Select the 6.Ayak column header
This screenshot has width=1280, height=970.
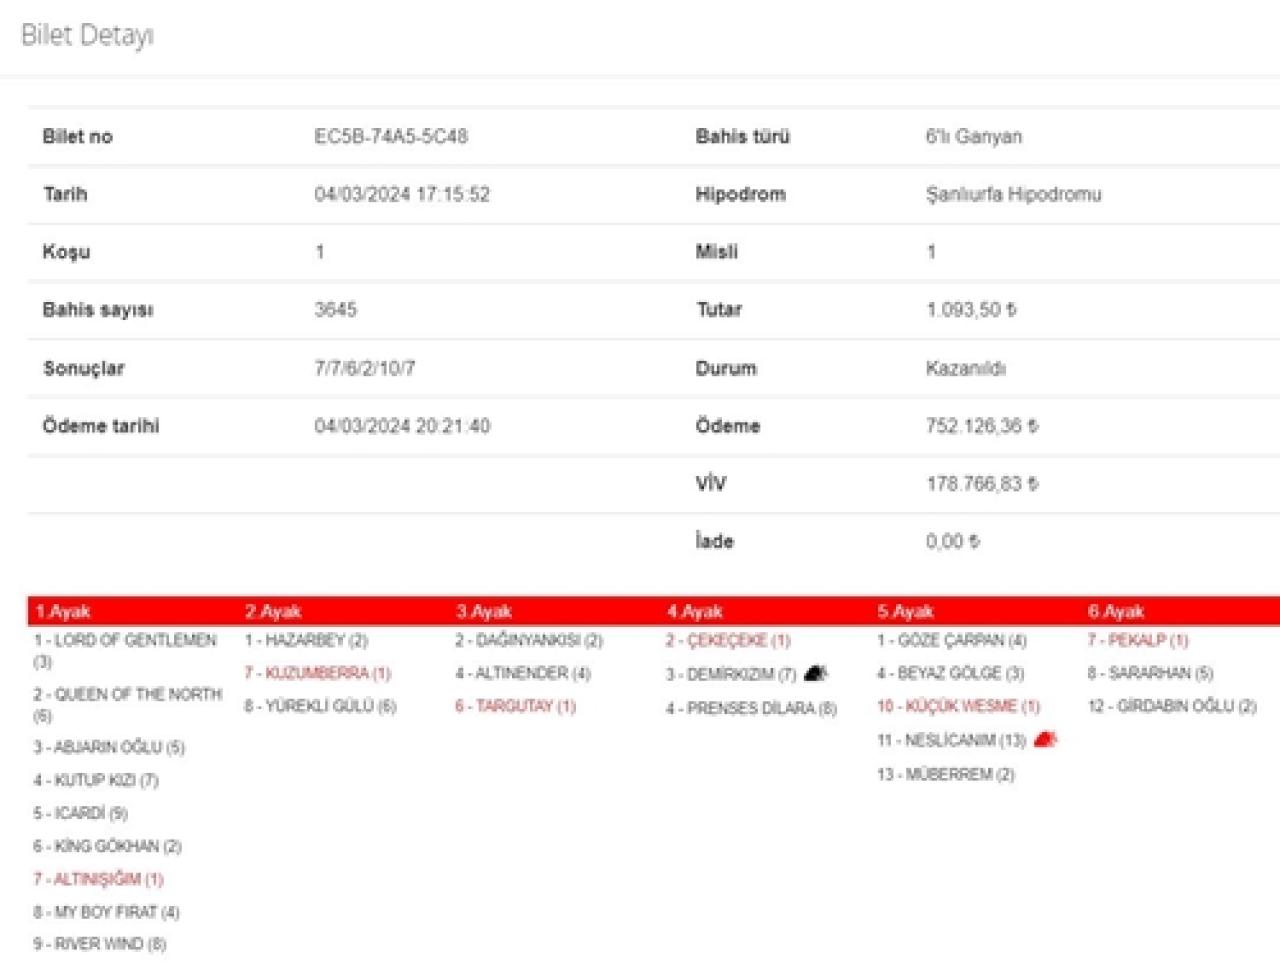tap(1115, 611)
